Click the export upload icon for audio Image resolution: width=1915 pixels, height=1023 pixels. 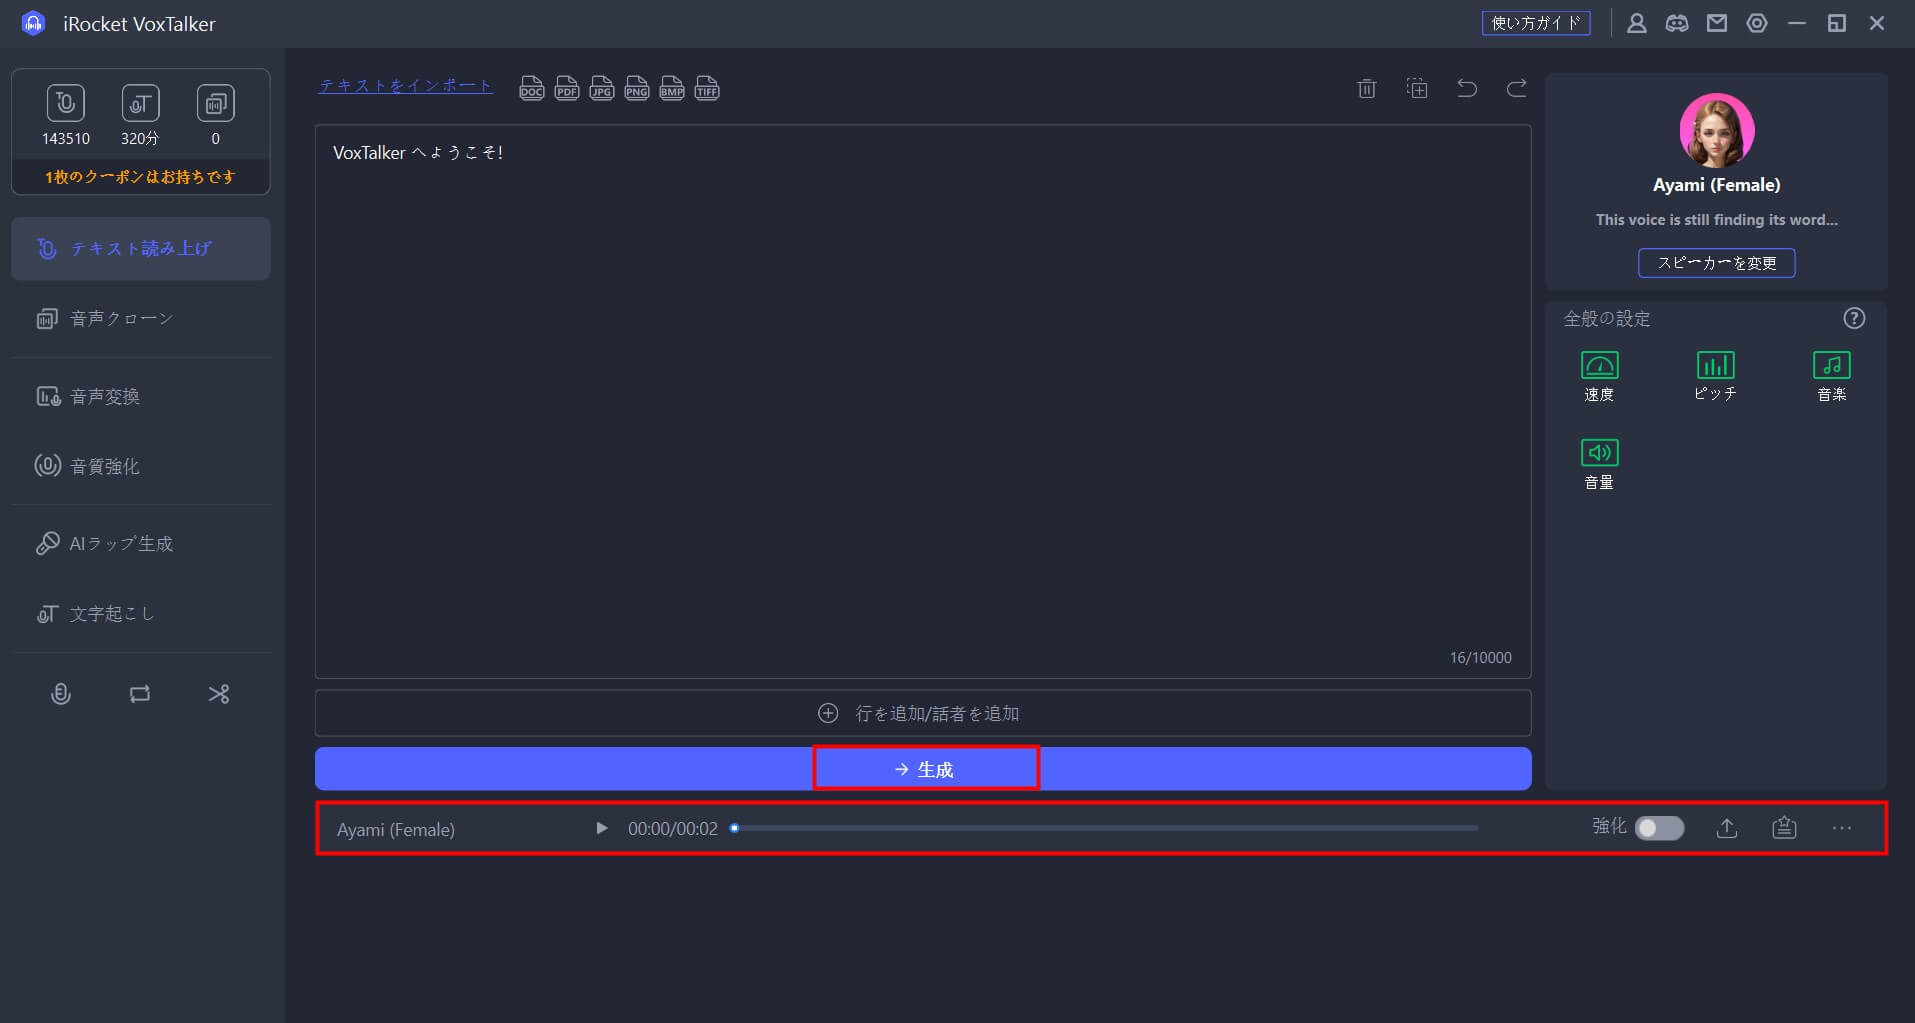pos(1727,828)
